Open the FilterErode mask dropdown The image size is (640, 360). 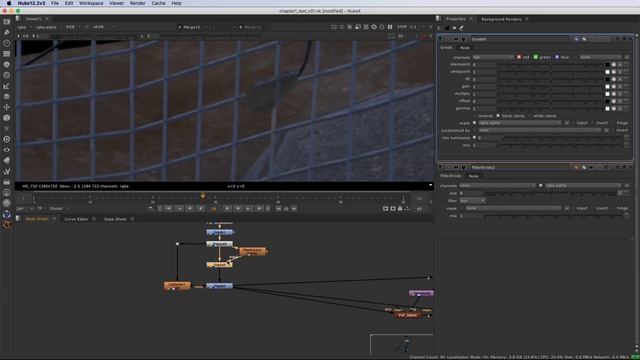[x=513, y=208]
